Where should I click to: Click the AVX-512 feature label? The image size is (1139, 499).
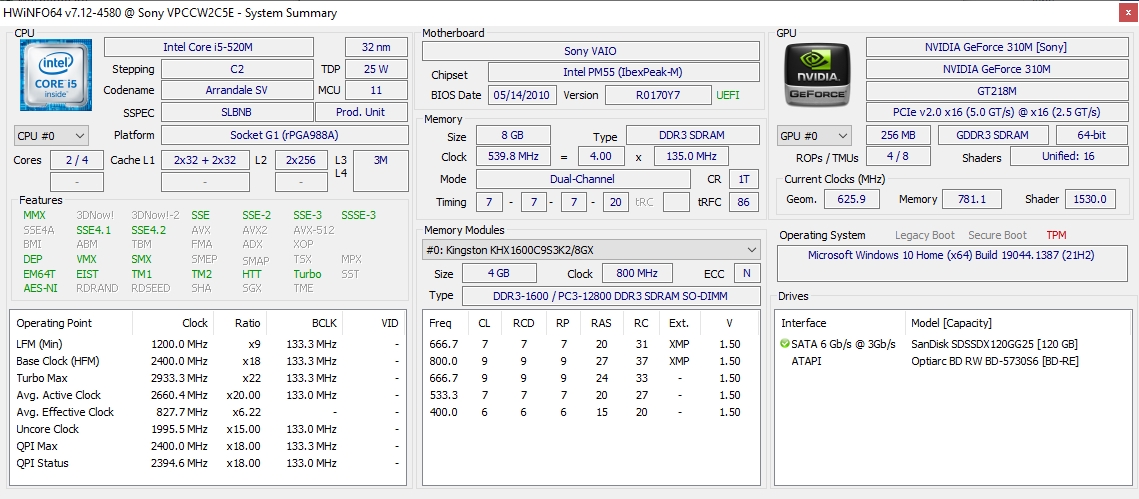click(x=314, y=230)
